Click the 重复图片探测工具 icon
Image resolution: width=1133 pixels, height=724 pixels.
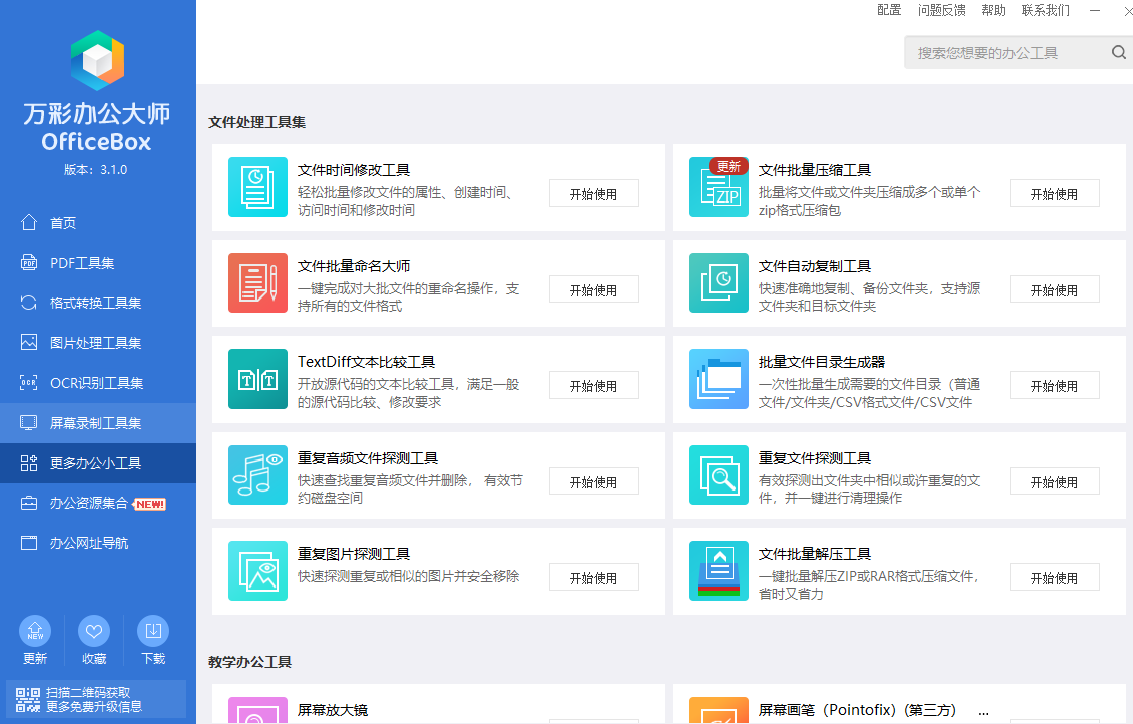(x=257, y=571)
